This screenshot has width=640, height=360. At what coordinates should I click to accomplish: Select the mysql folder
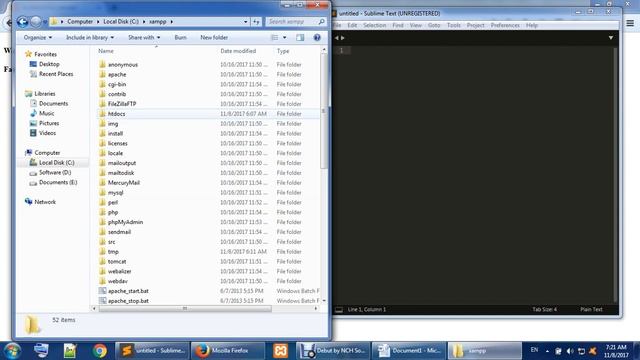(116, 193)
